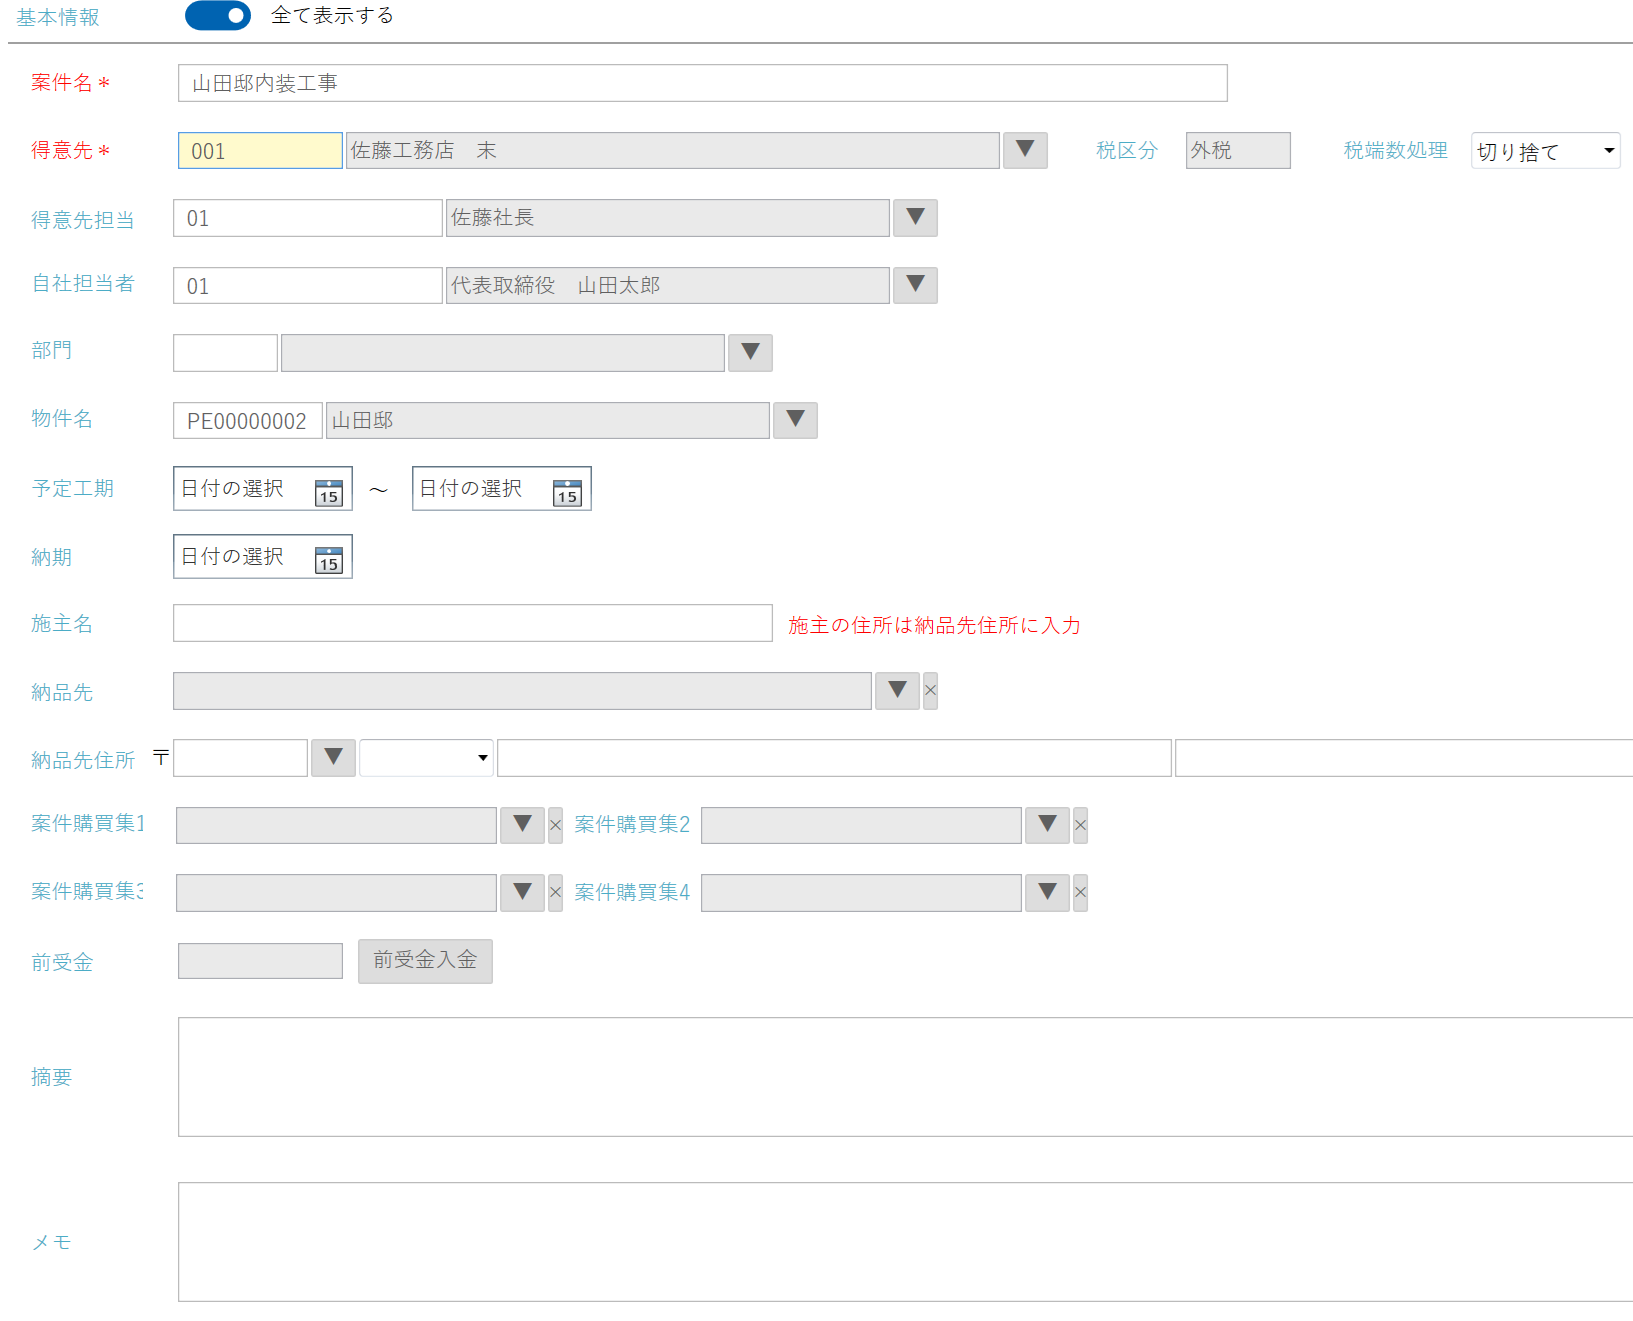
Task: Click the 物件名 code field PE00000002
Action: pos(248,421)
